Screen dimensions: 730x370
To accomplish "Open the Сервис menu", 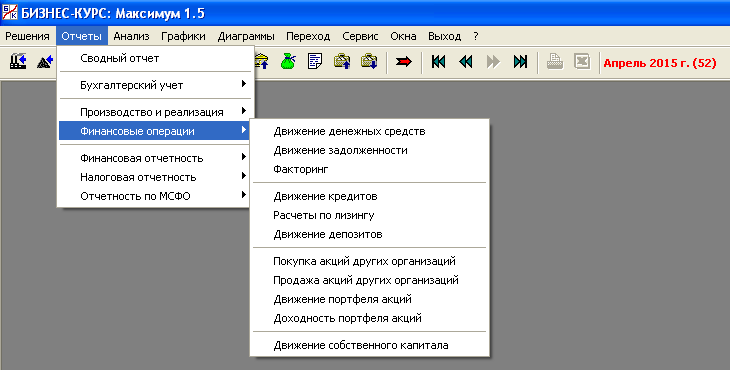I will coord(360,36).
